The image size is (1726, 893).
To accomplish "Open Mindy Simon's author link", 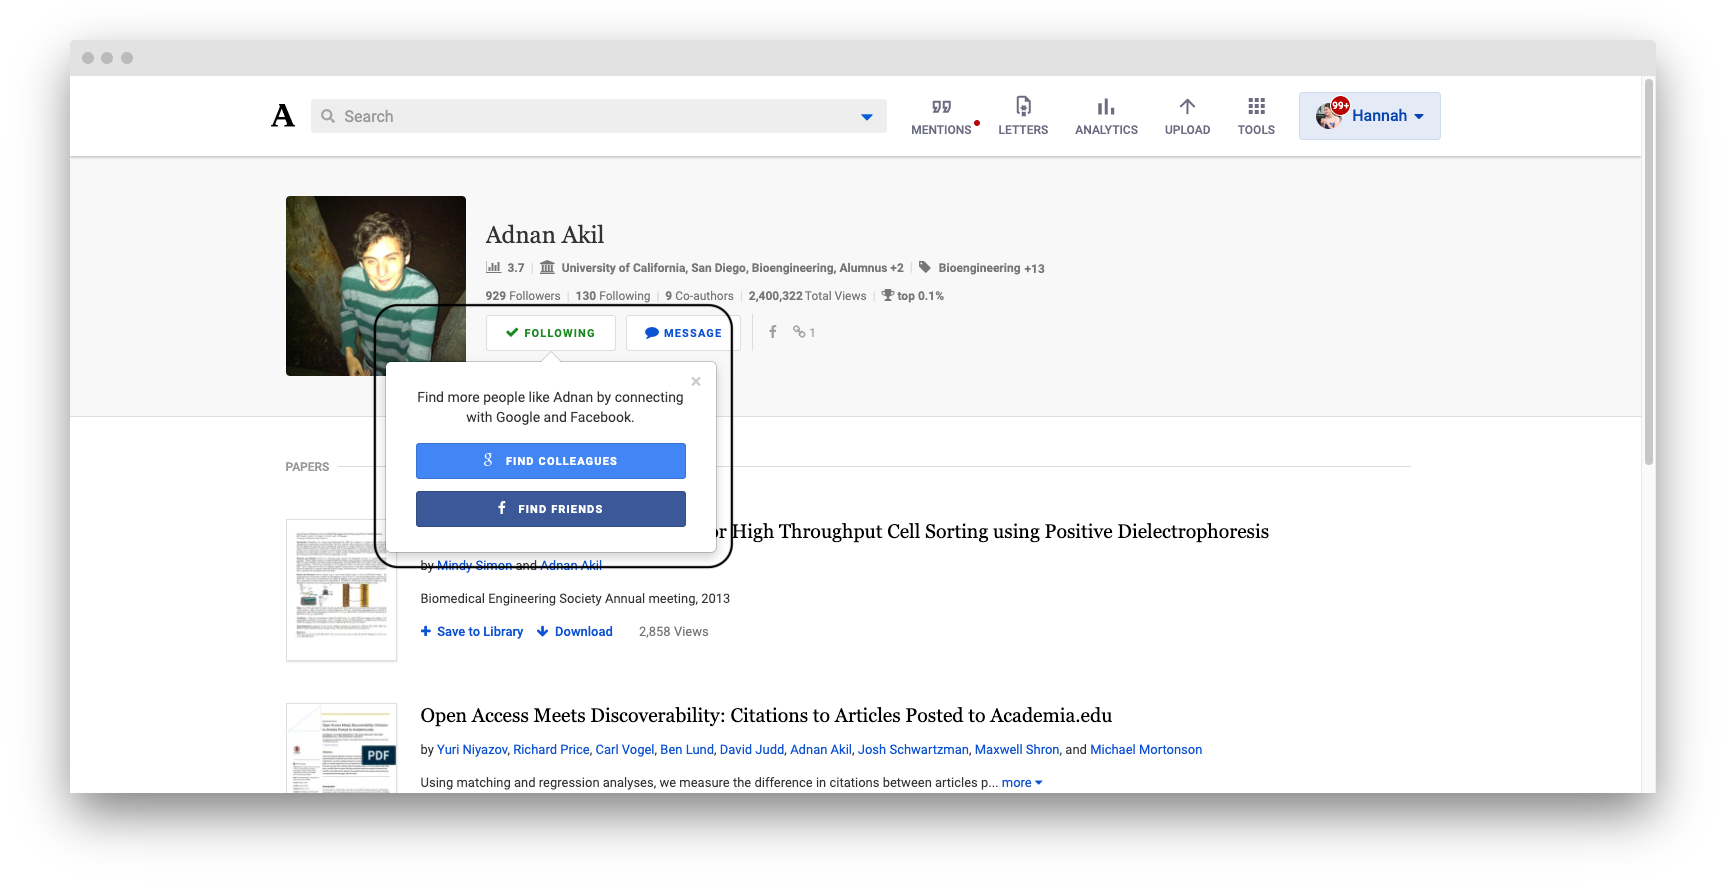I will [474, 565].
